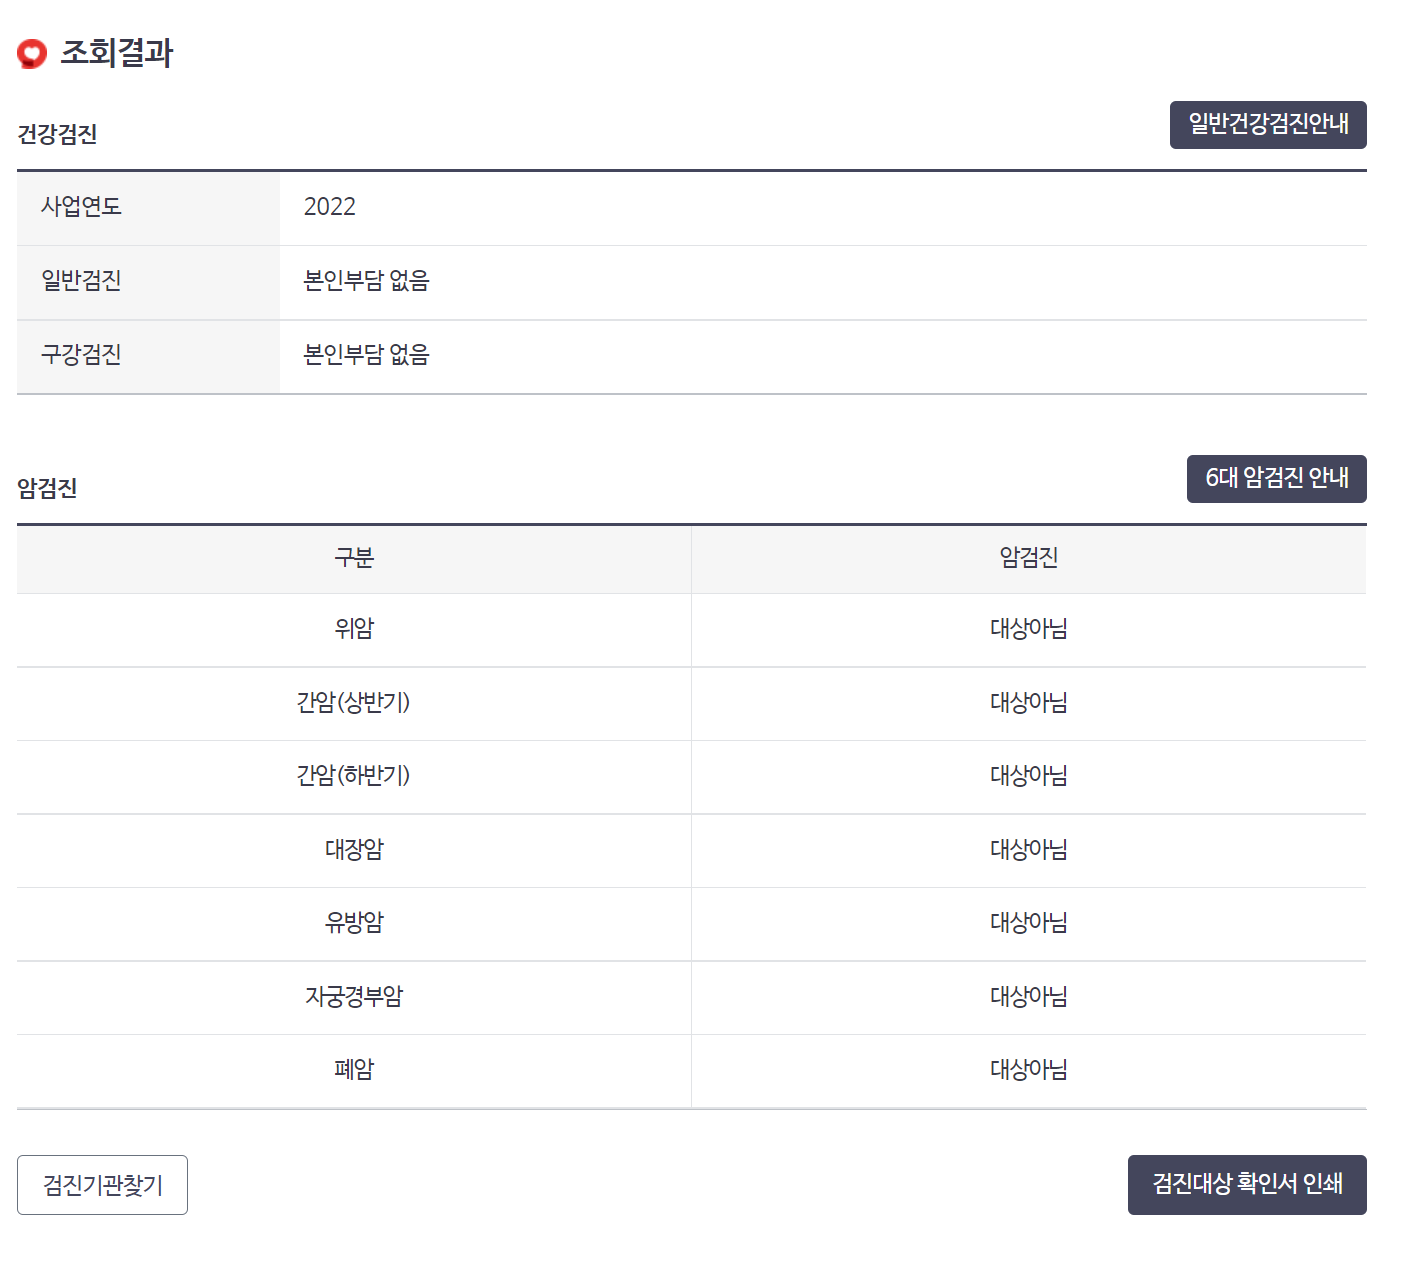Click 본인부담 없음 in the 구강검진 row
1402x1263 pixels.
tap(367, 354)
